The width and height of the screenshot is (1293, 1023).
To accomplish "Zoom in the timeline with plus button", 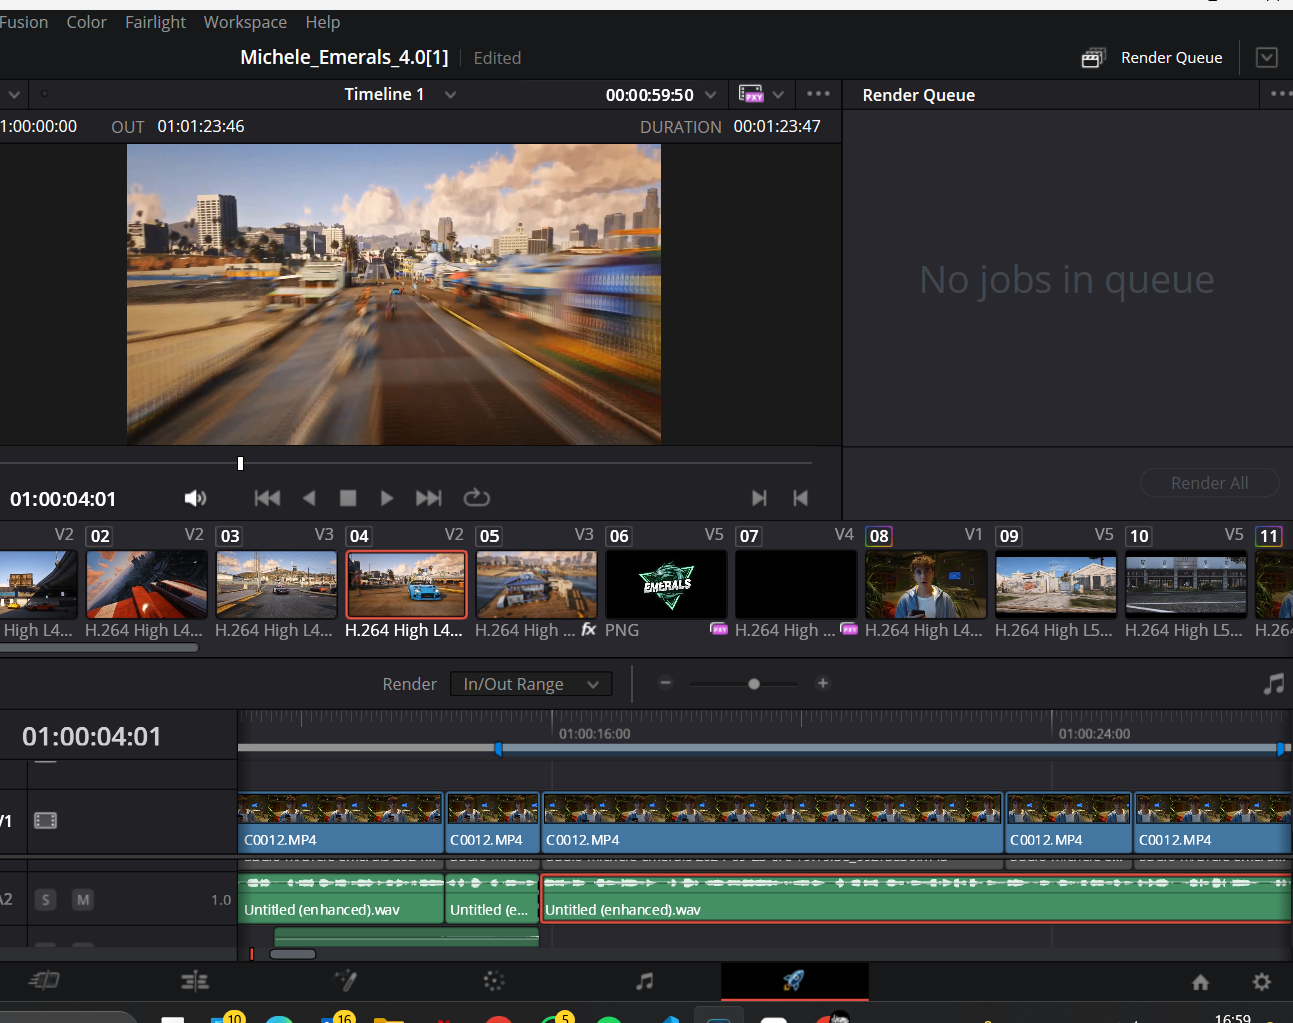I will (x=823, y=683).
